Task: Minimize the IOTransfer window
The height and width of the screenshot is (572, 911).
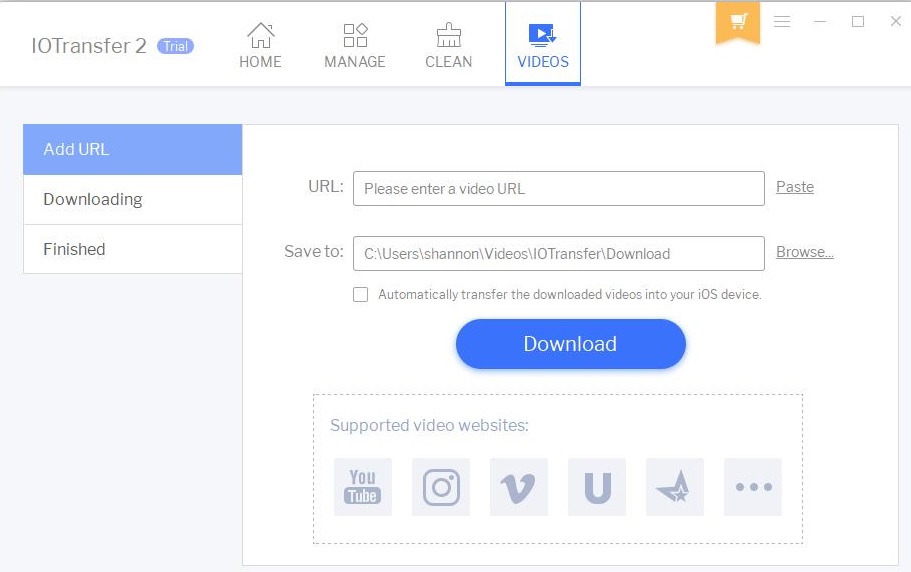Action: click(x=820, y=21)
